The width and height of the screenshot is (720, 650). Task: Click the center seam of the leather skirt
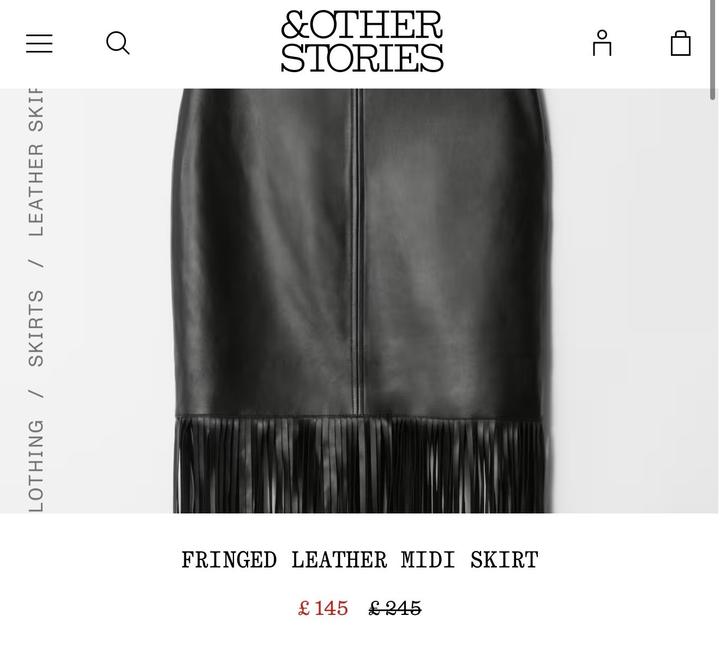click(358, 252)
